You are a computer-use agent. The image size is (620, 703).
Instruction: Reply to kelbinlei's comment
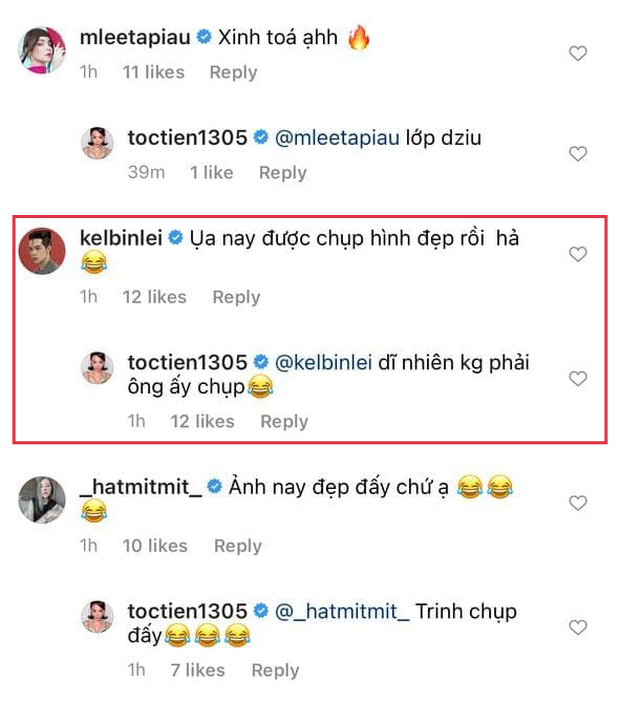click(x=236, y=297)
